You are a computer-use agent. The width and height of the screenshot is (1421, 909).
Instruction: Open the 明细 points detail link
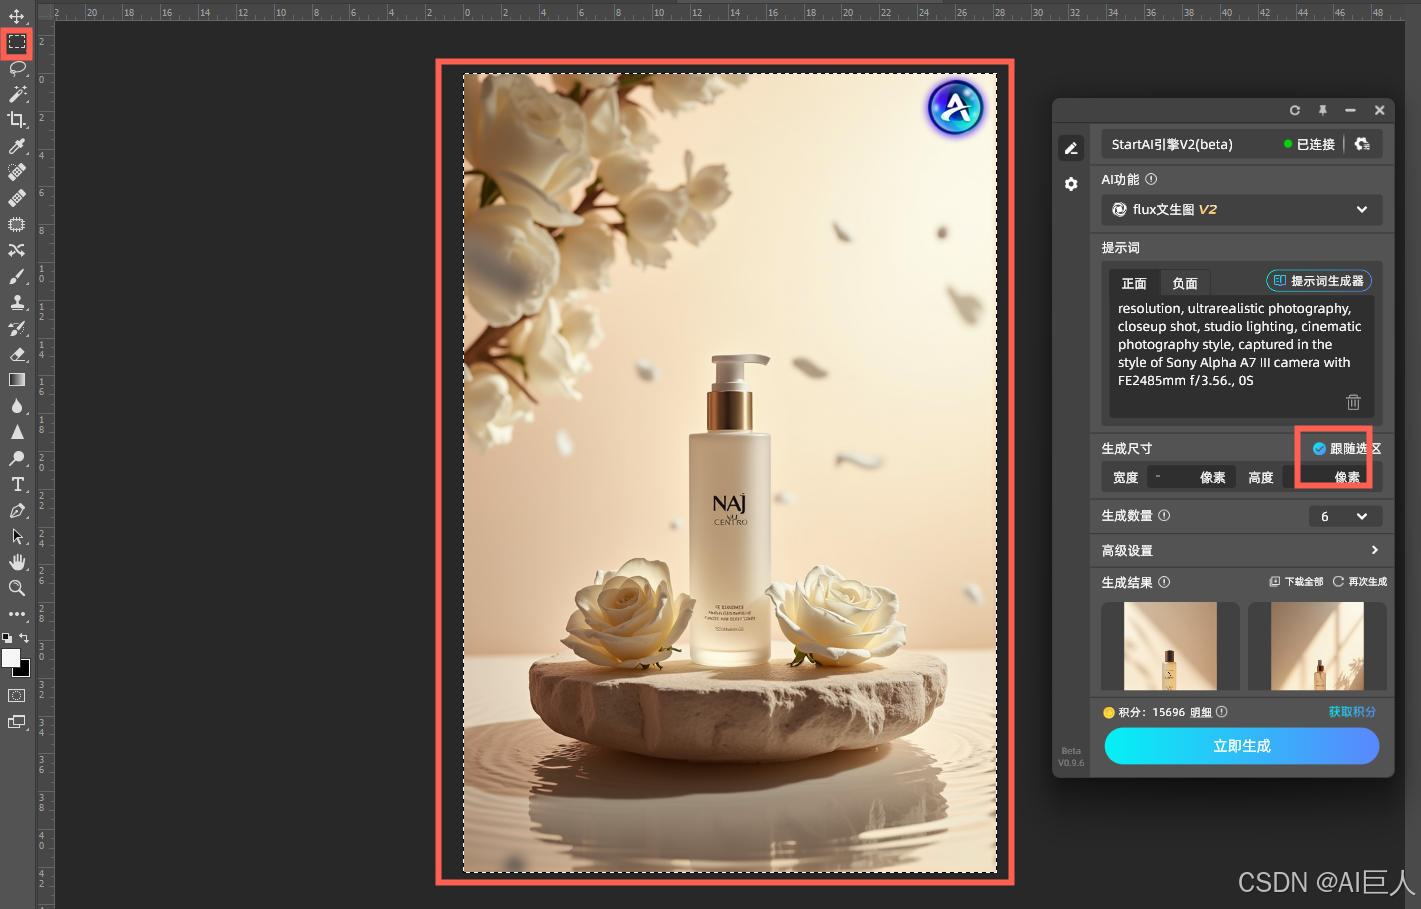(x=1201, y=712)
